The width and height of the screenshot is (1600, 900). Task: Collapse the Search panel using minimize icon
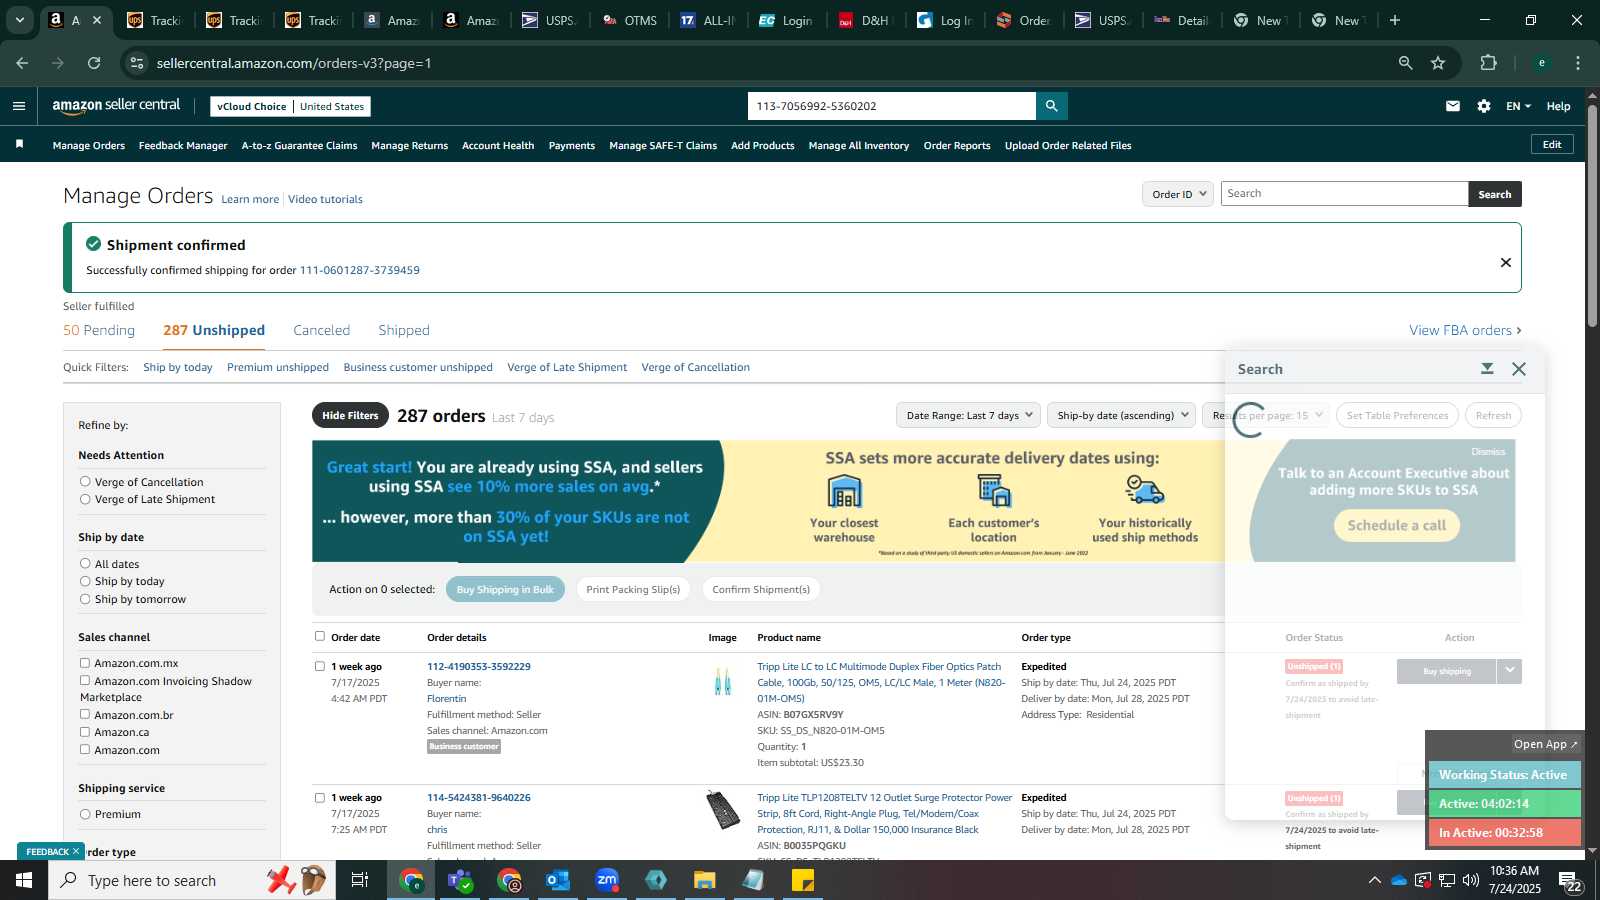(x=1487, y=369)
